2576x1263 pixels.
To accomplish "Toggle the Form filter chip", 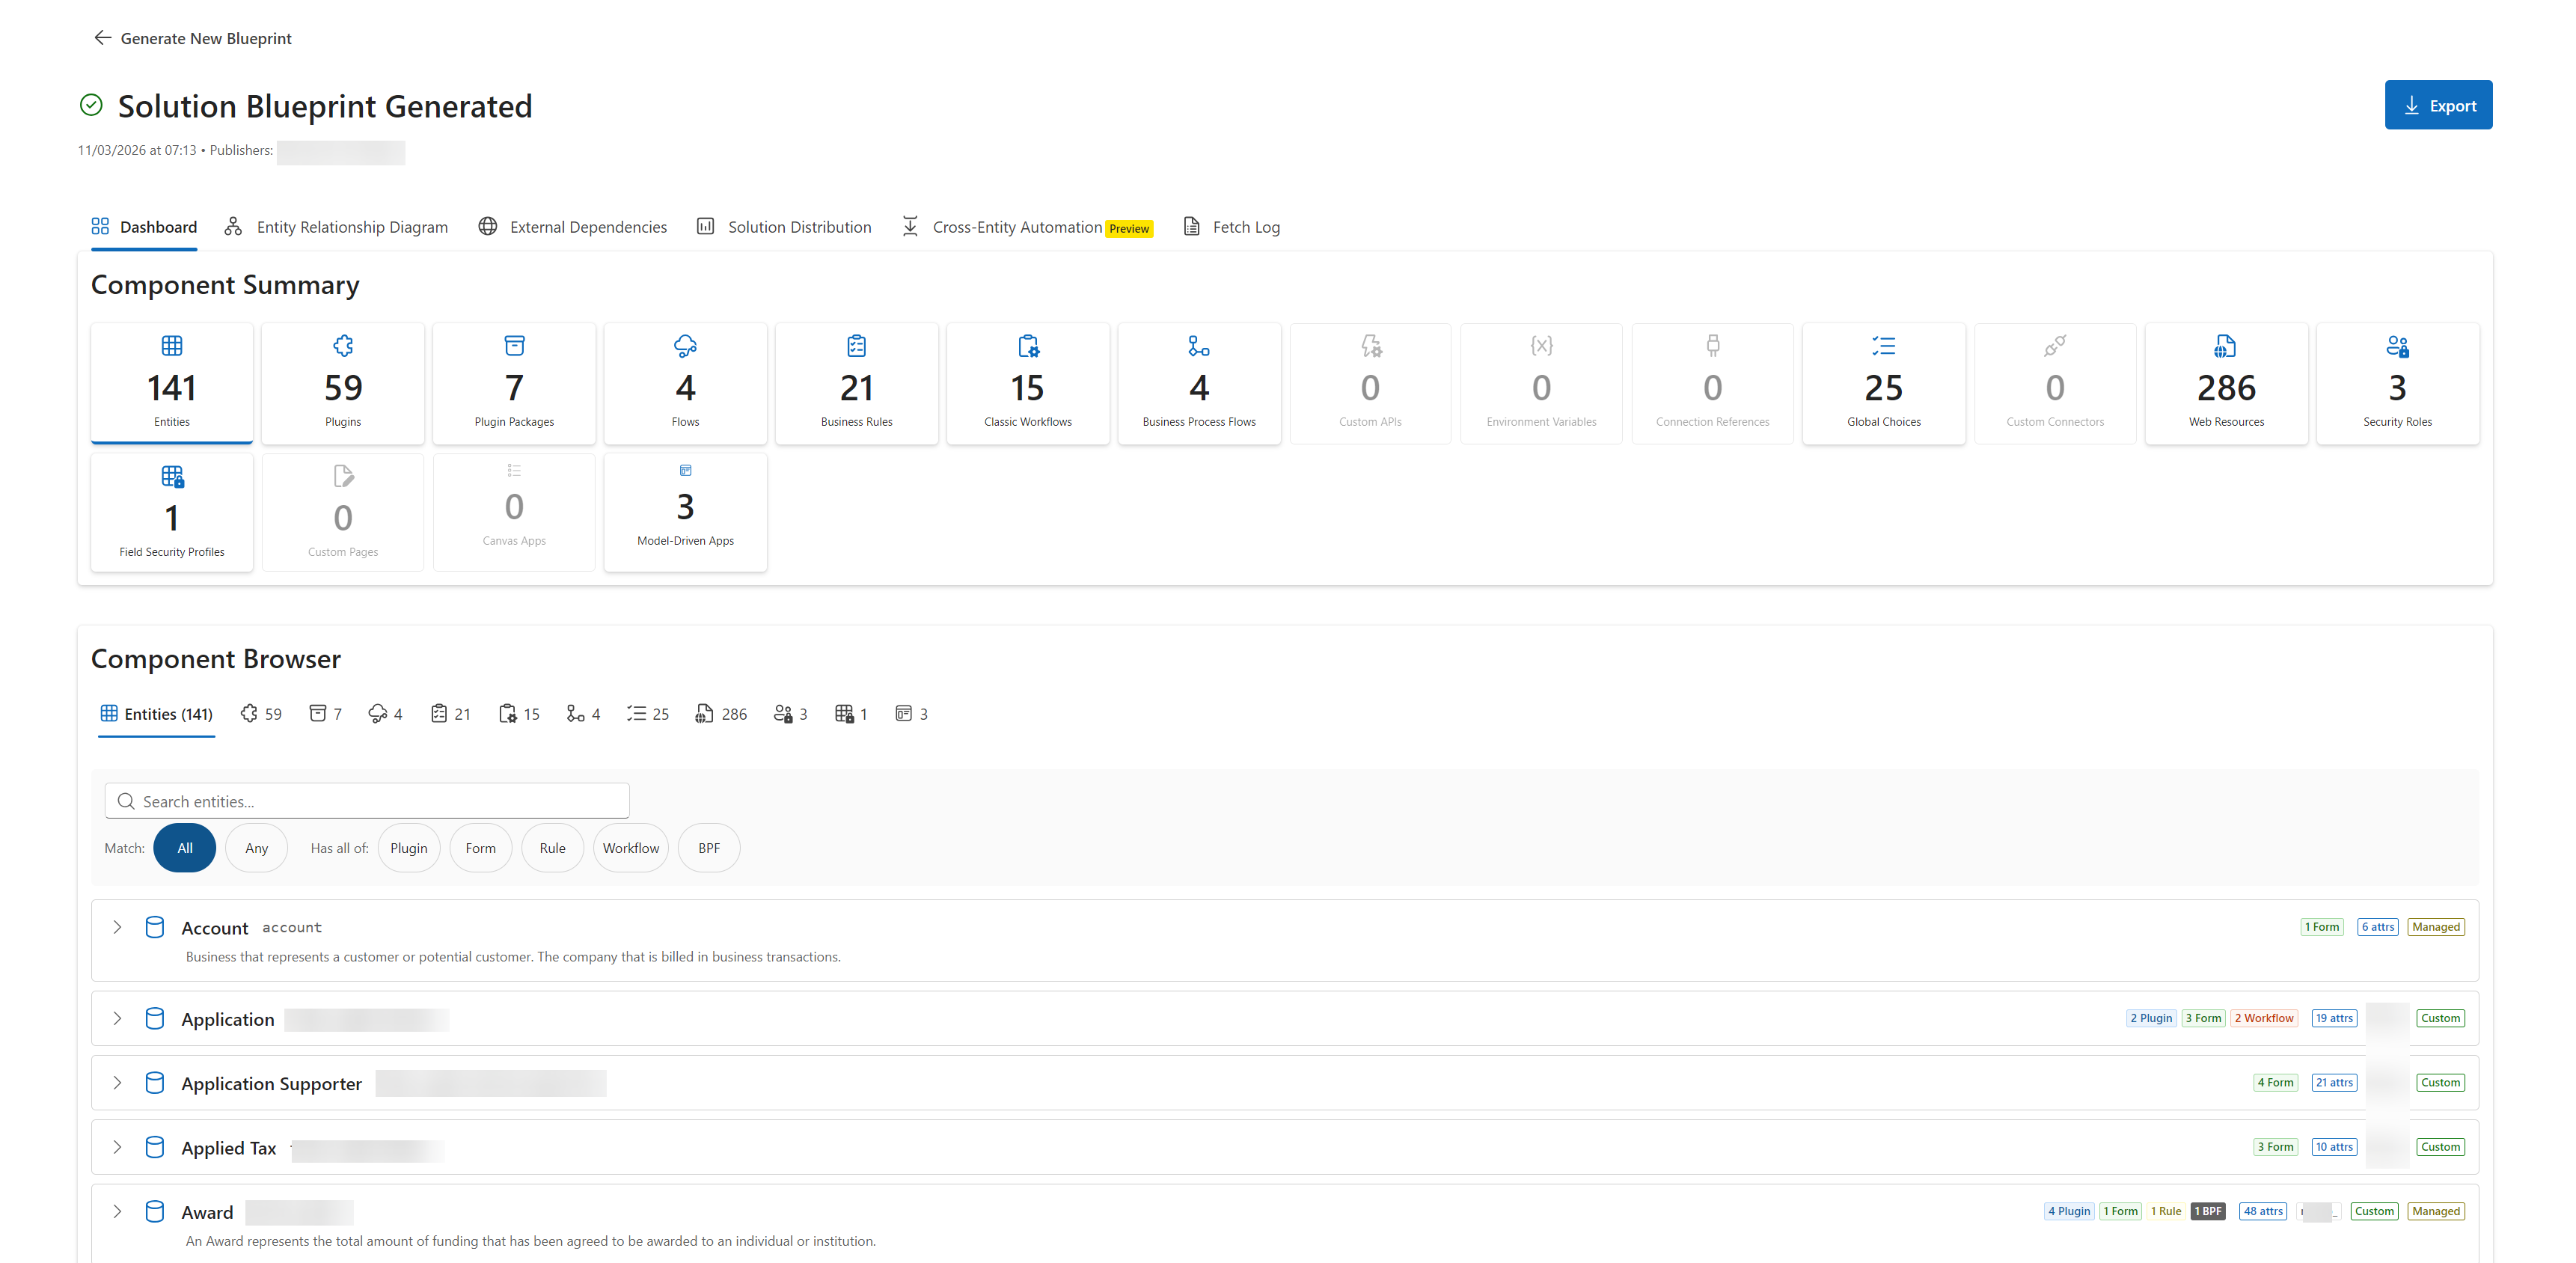I will pyautogui.click(x=481, y=848).
